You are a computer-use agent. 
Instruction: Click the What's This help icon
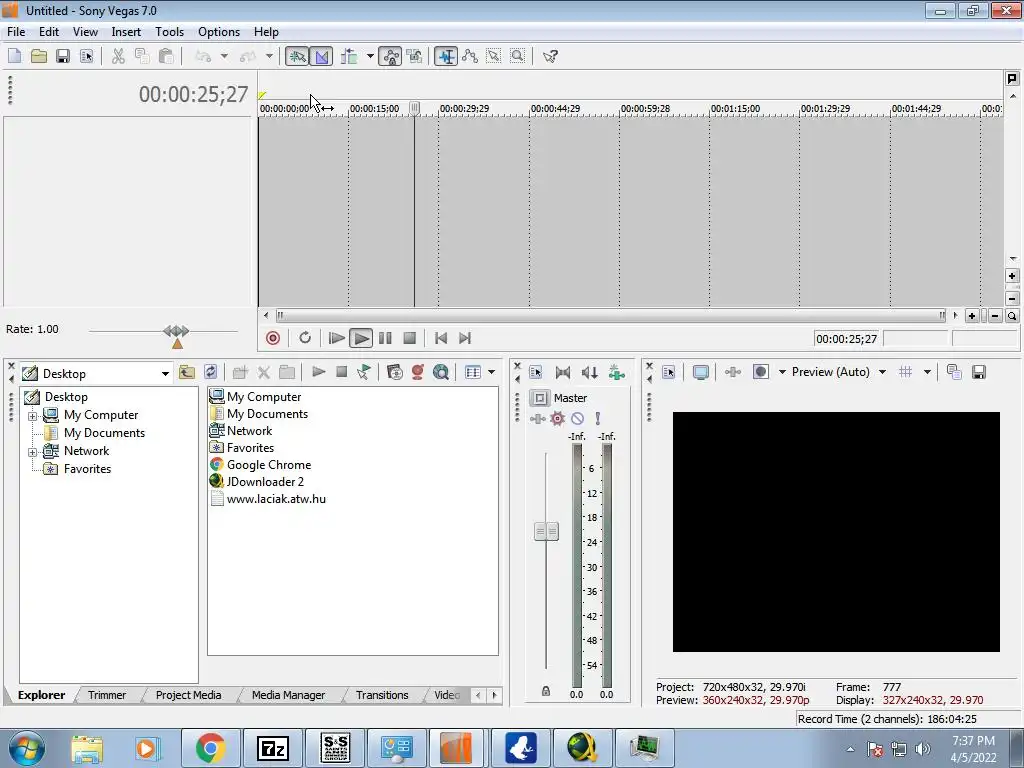(550, 56)
